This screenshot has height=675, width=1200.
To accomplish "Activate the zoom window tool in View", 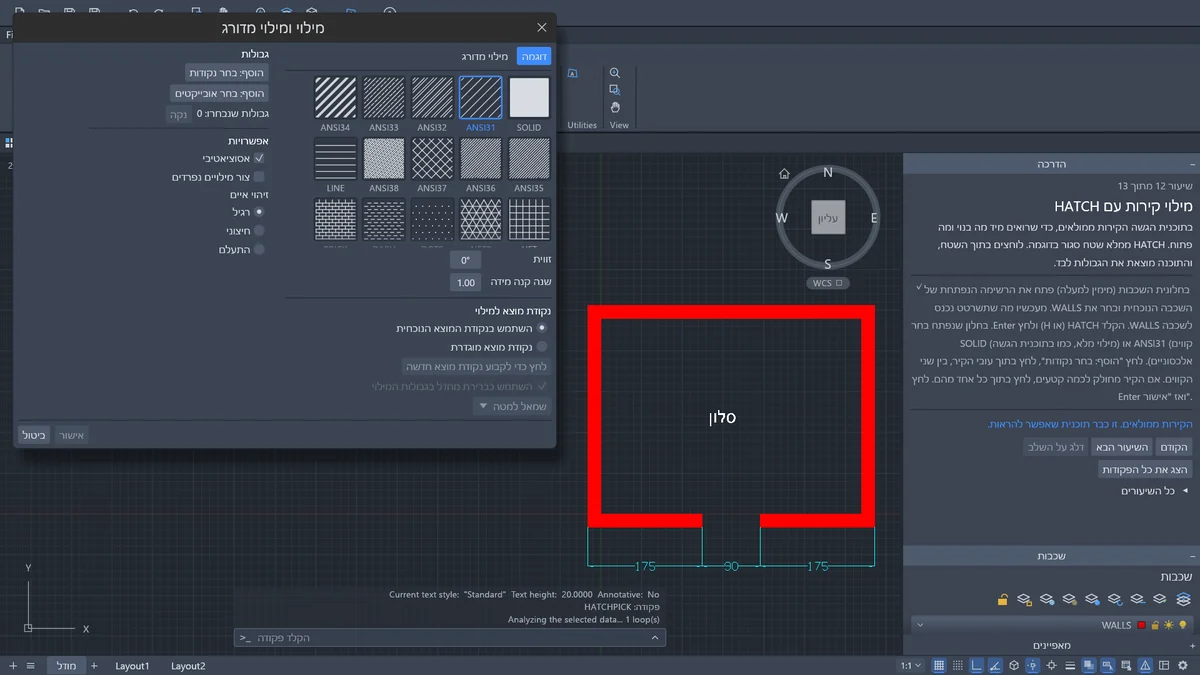I will point(615,90).
